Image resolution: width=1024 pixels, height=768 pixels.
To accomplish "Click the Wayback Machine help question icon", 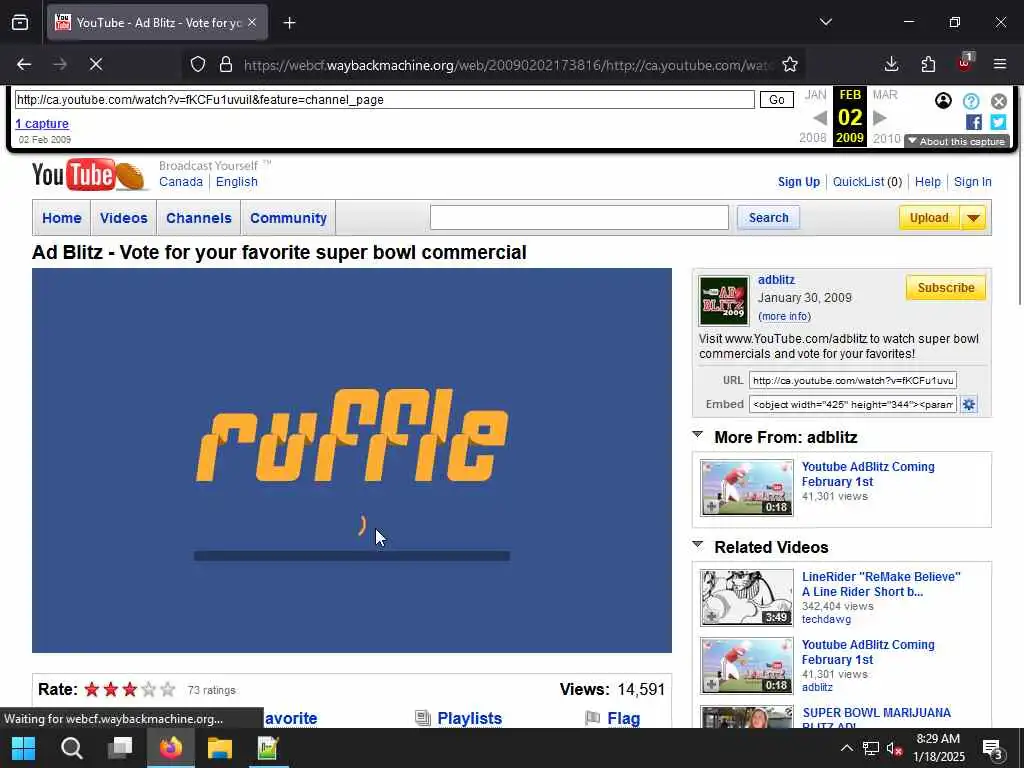I will 971,101.
